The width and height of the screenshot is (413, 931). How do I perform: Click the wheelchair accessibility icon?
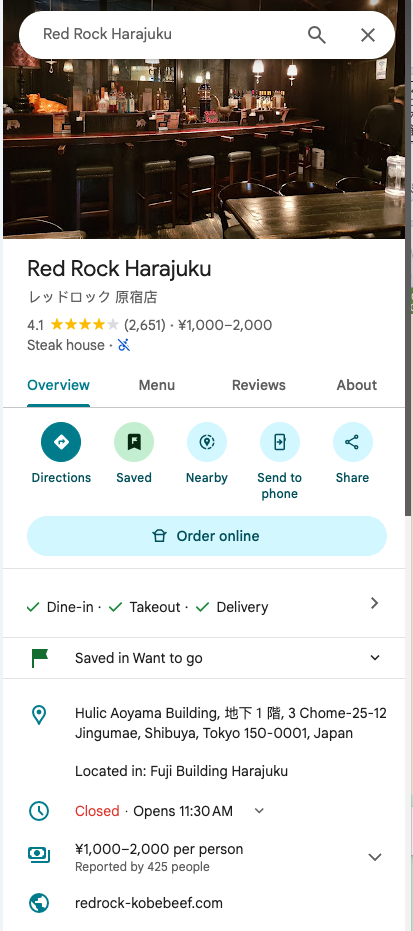click(123, 345)
